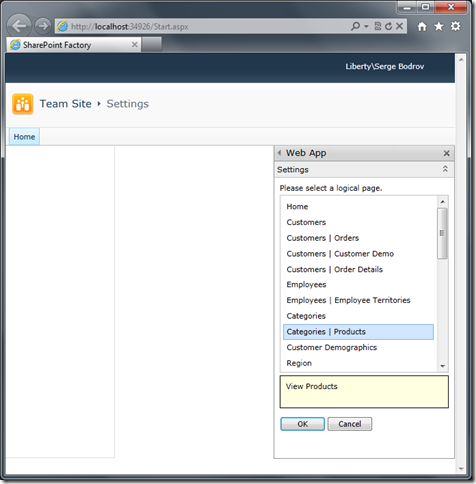Image resolution: width=476 pixels, height=484 pixels.
Task: Select Employees | Employee Territories page
Action: click(348, 300)
